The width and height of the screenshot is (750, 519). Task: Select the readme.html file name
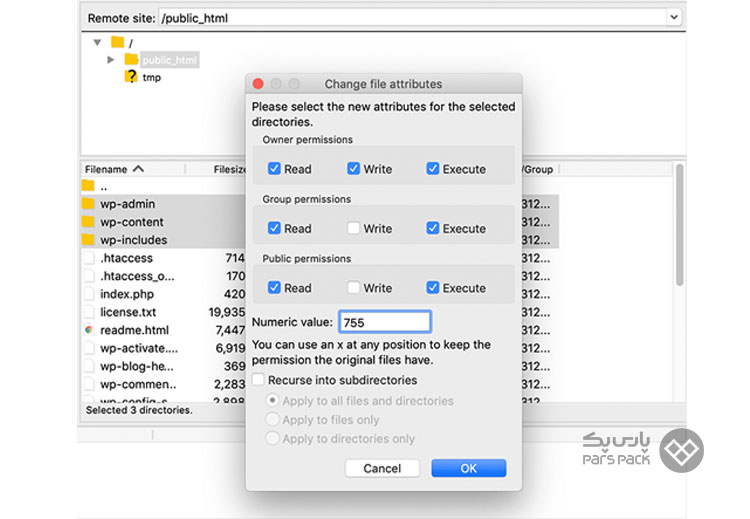point(134,330)
